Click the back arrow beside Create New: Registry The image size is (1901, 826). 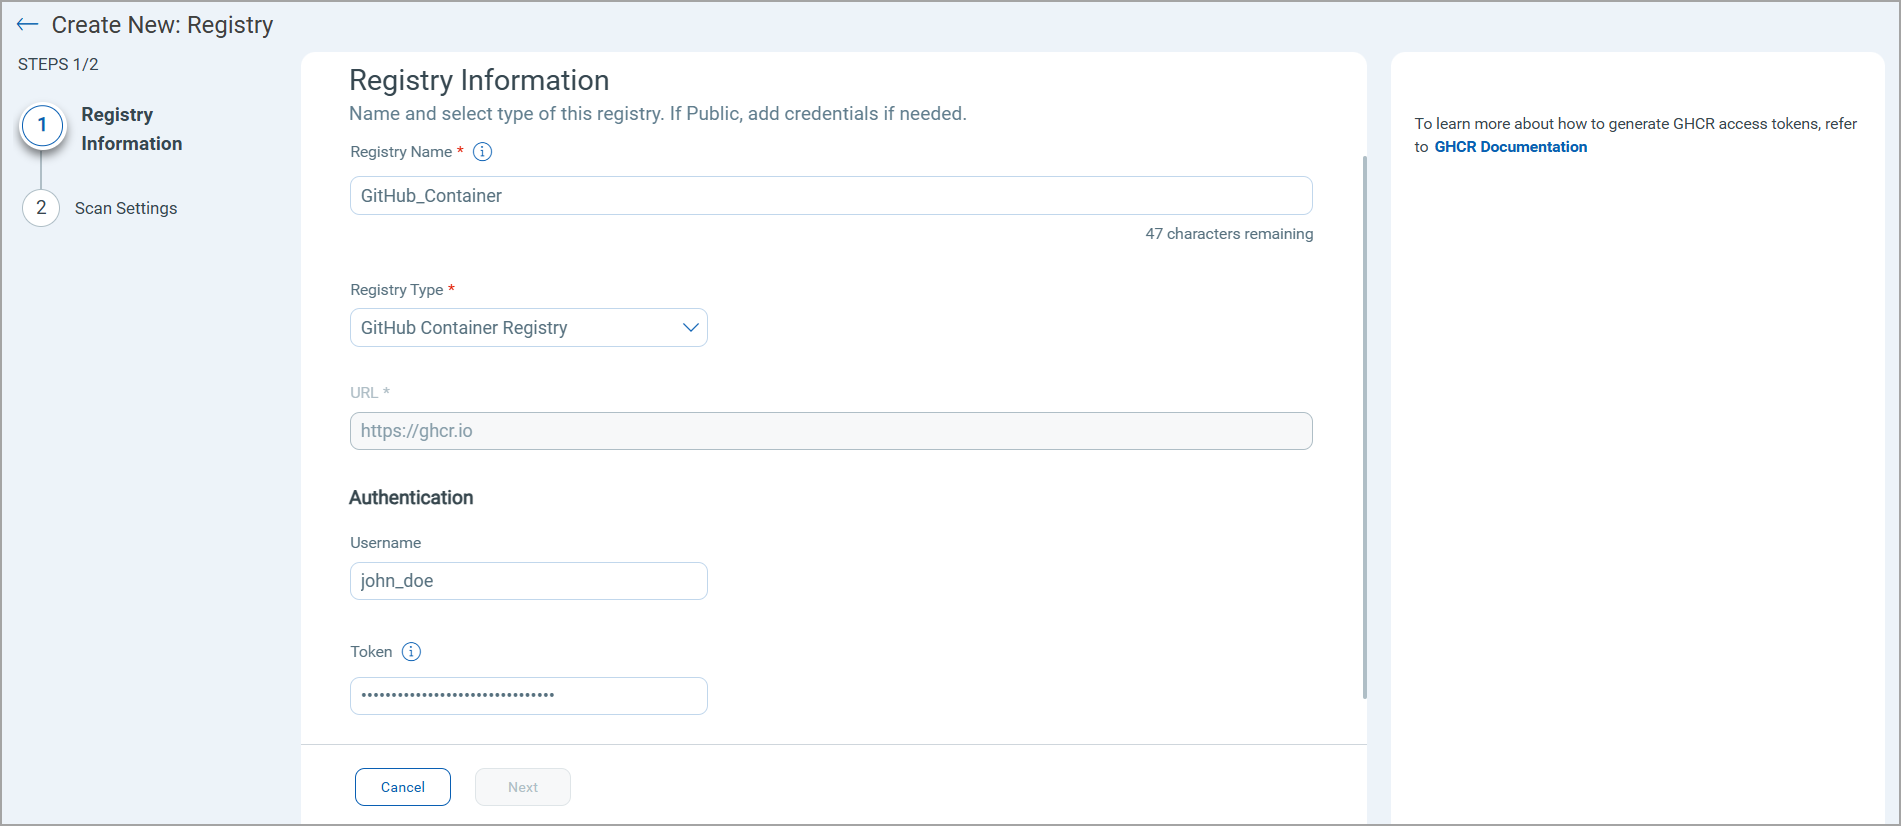27,25
